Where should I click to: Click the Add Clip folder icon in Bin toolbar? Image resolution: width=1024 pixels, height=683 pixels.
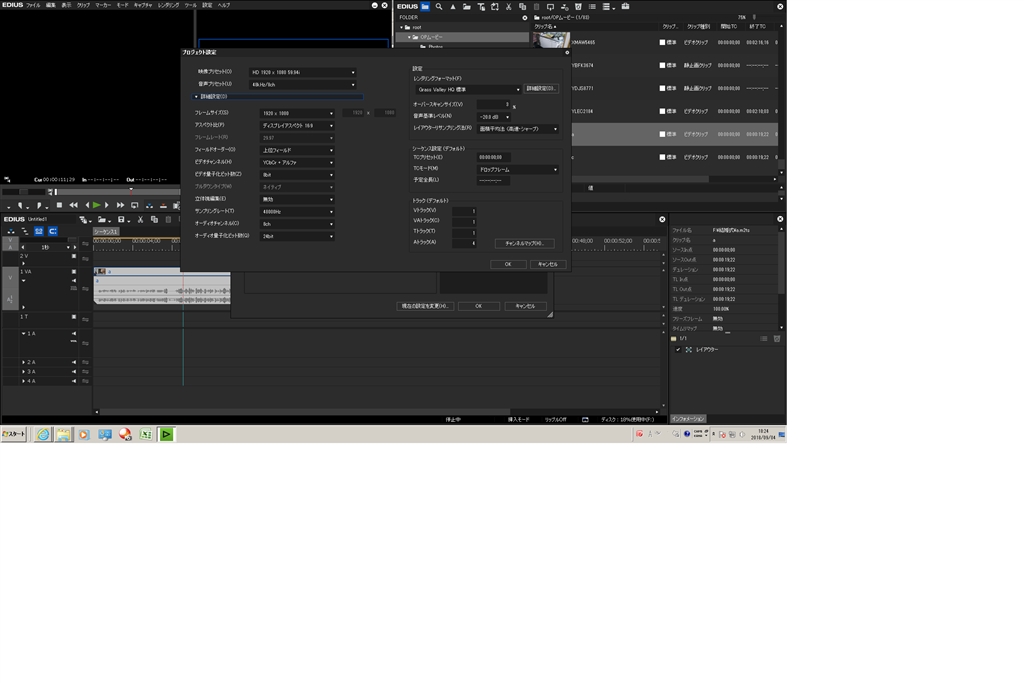(x=466, y=7)
